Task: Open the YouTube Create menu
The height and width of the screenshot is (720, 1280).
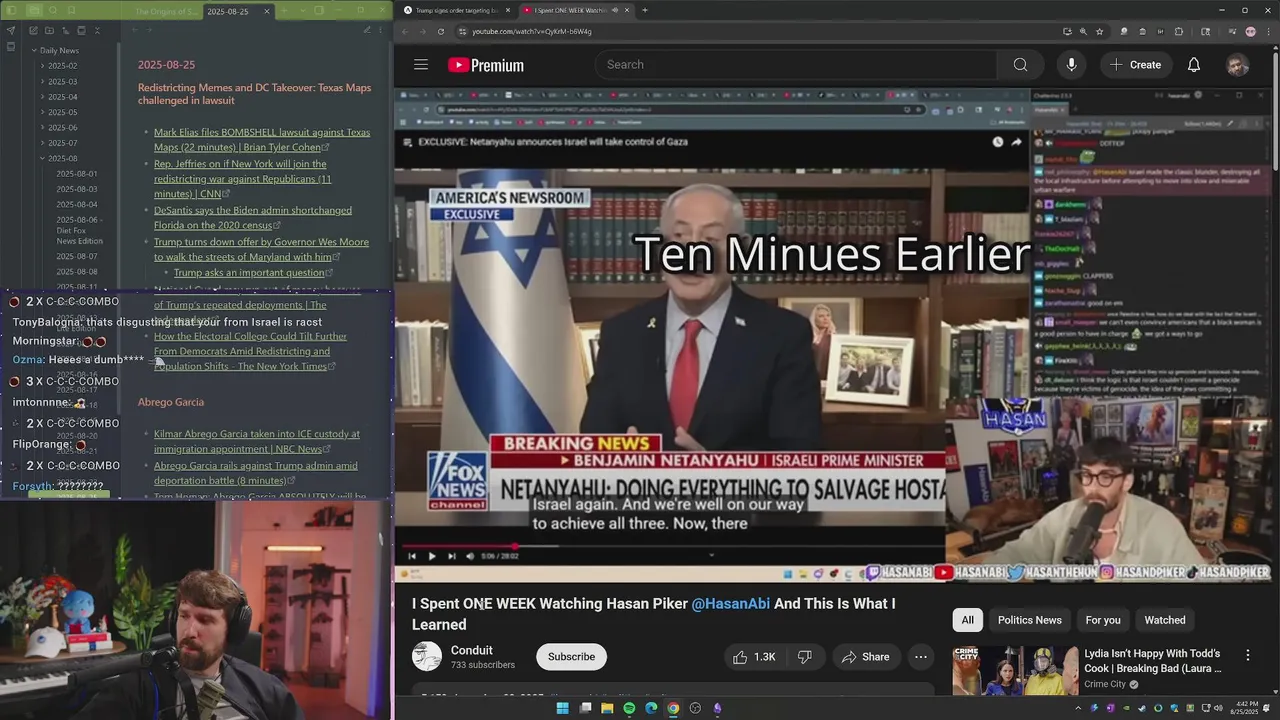Action: [1135, 65]
